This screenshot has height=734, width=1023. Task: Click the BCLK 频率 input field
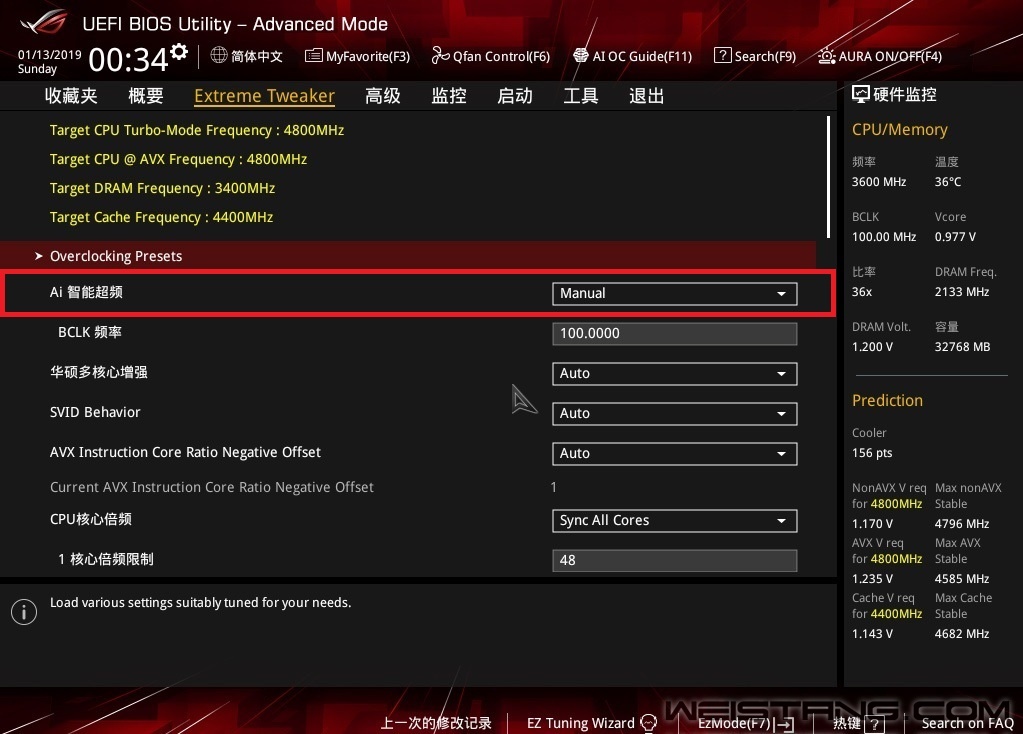pyautogui.click(x=675, y=333)
